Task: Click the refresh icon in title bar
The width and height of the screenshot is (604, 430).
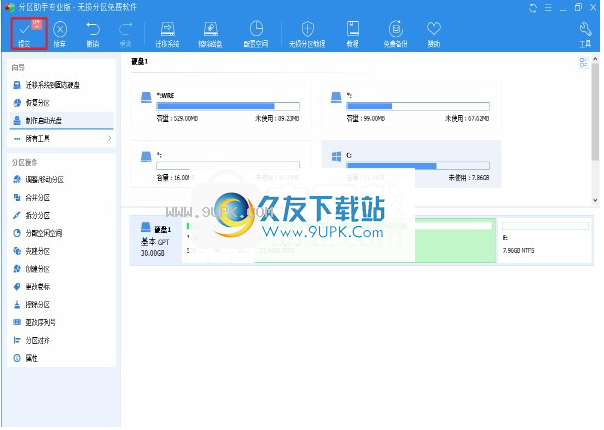Action: (533, 8)
